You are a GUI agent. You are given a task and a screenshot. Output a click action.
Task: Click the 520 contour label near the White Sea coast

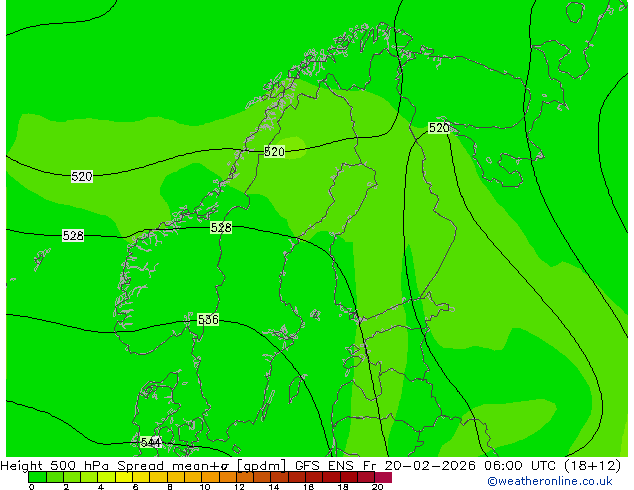[x=439, y=128]
